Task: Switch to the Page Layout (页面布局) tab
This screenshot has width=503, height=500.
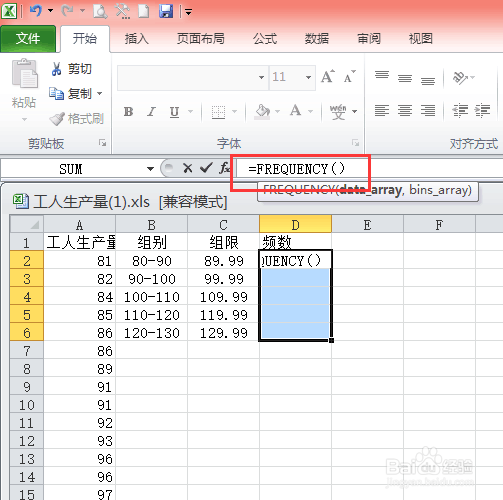Action: click(200, 39)
